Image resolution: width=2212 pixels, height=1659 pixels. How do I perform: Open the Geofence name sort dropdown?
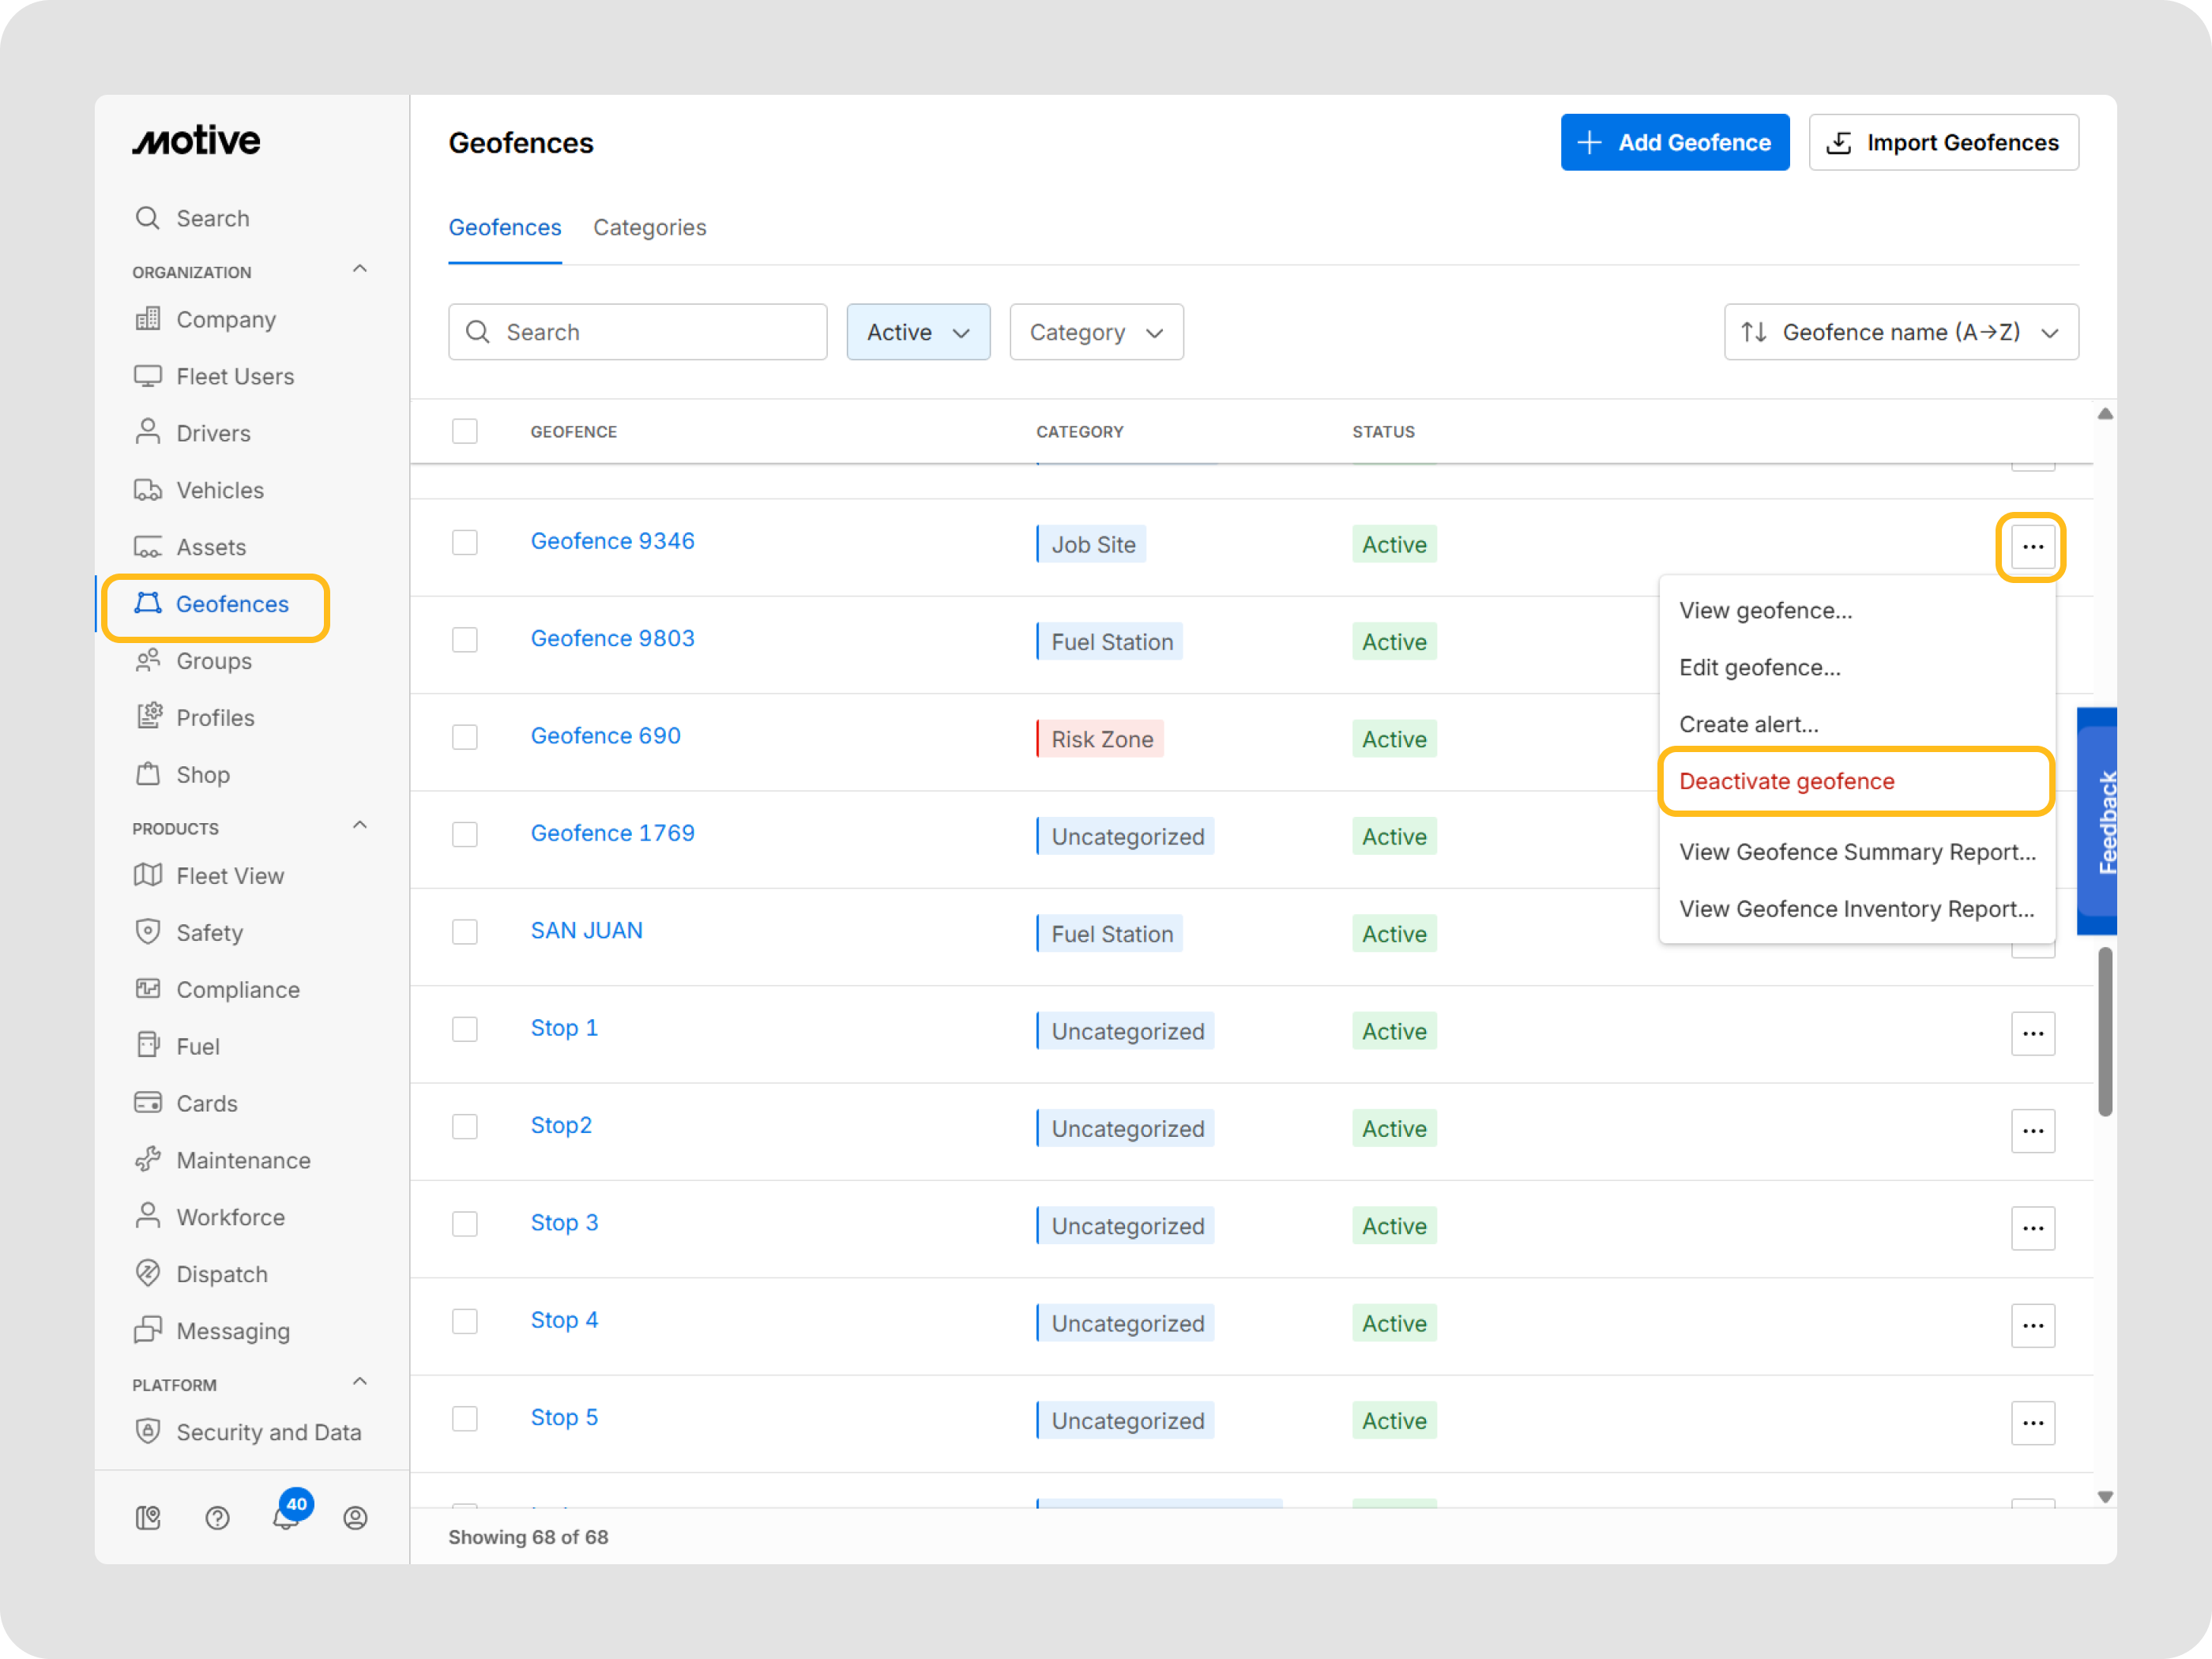1900,332
